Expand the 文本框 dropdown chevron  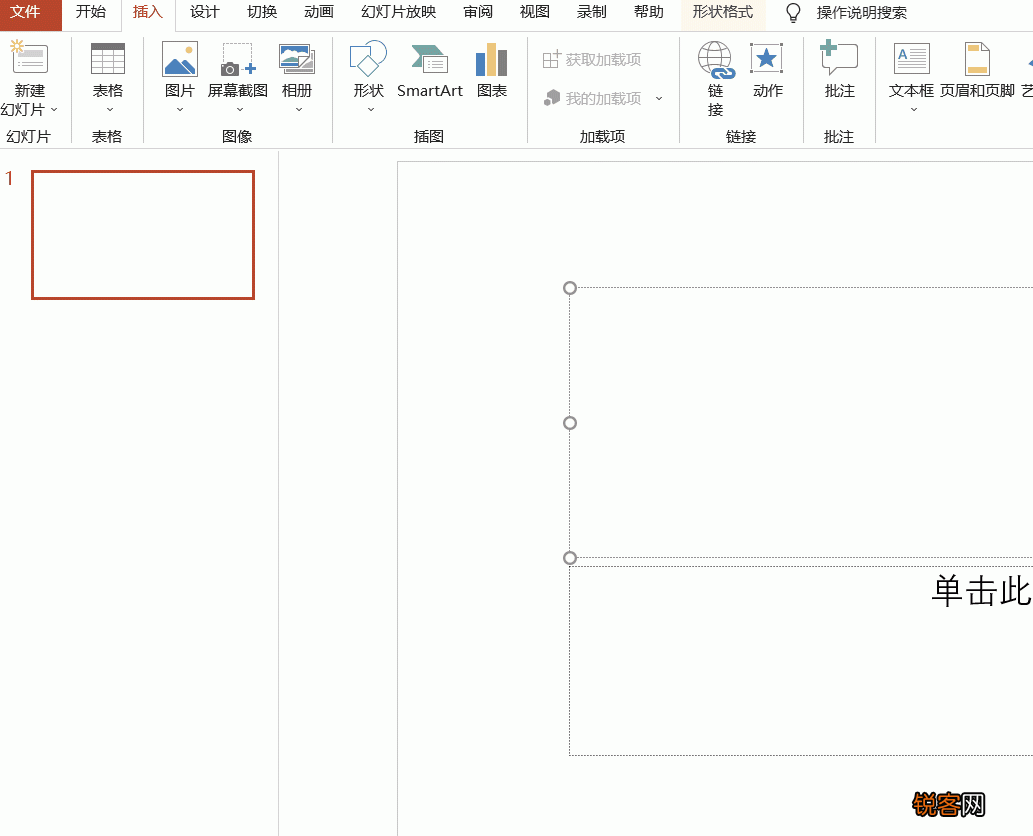pos(914,109)
